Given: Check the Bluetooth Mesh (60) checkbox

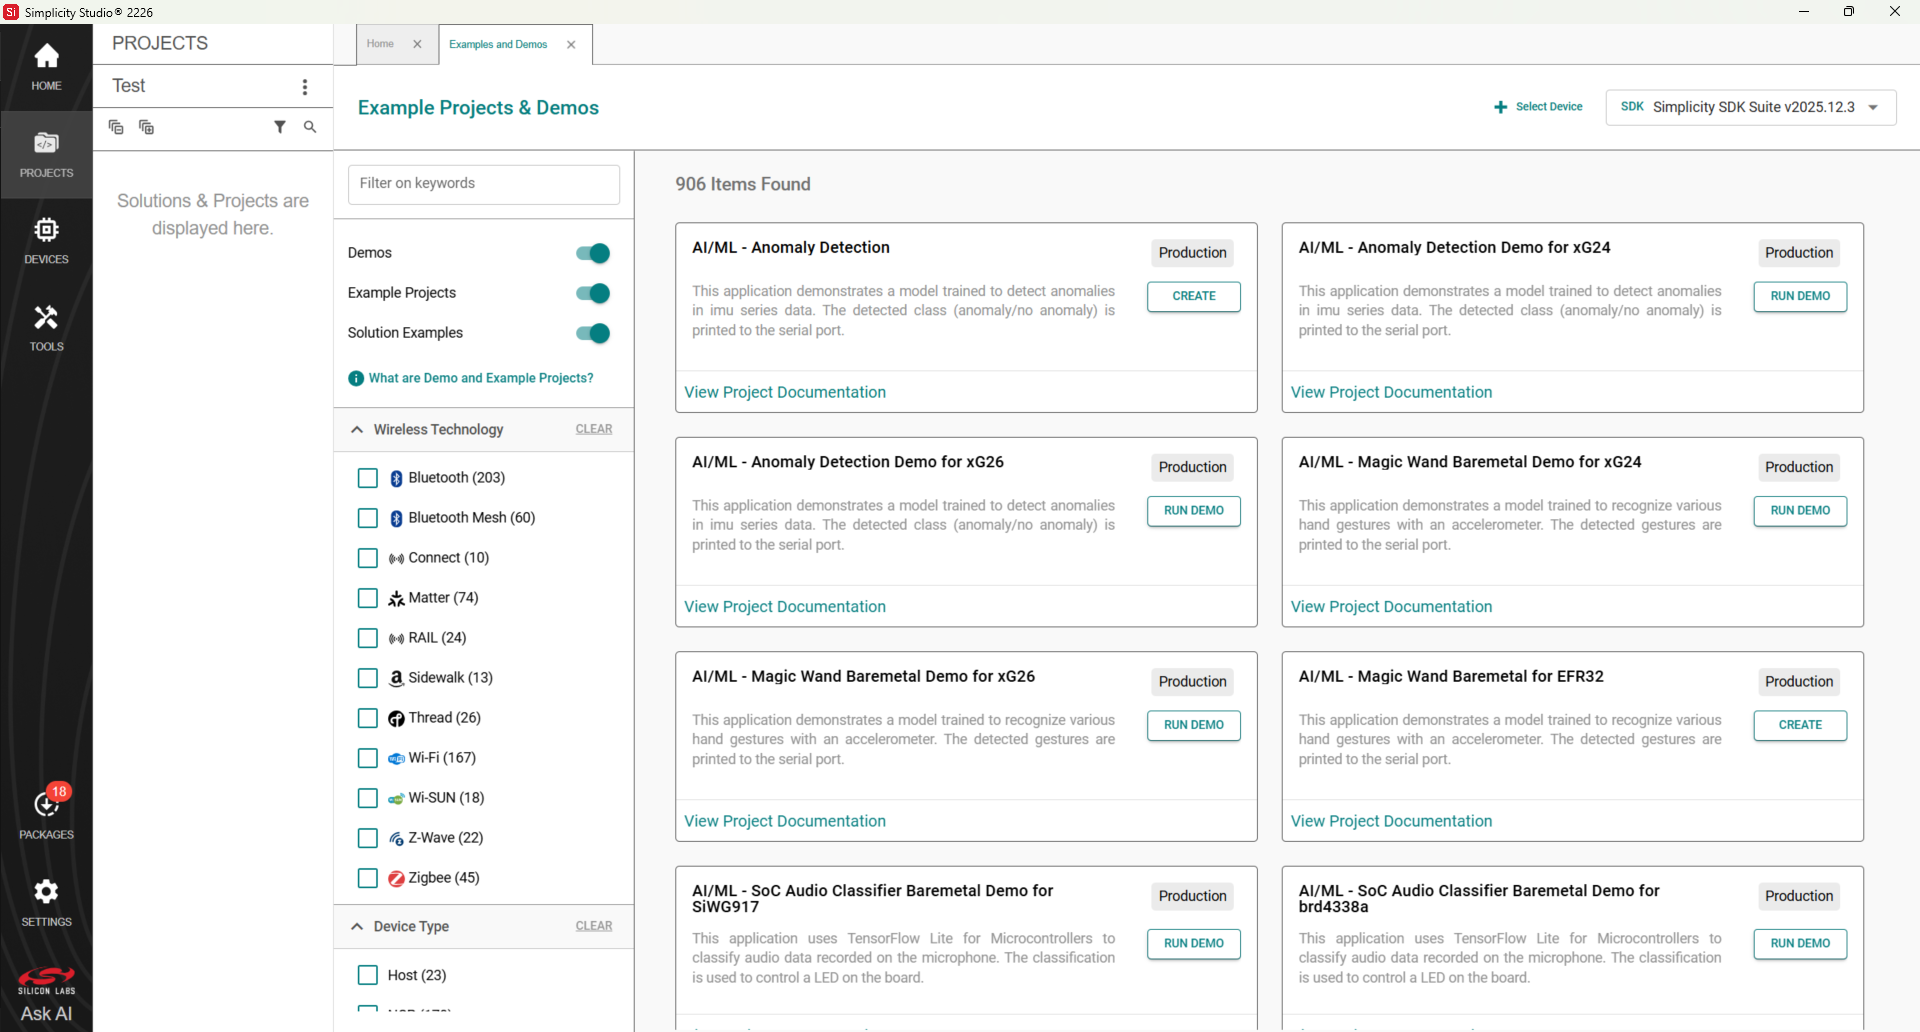Looking at the screenshot, I should pos(368,518).
